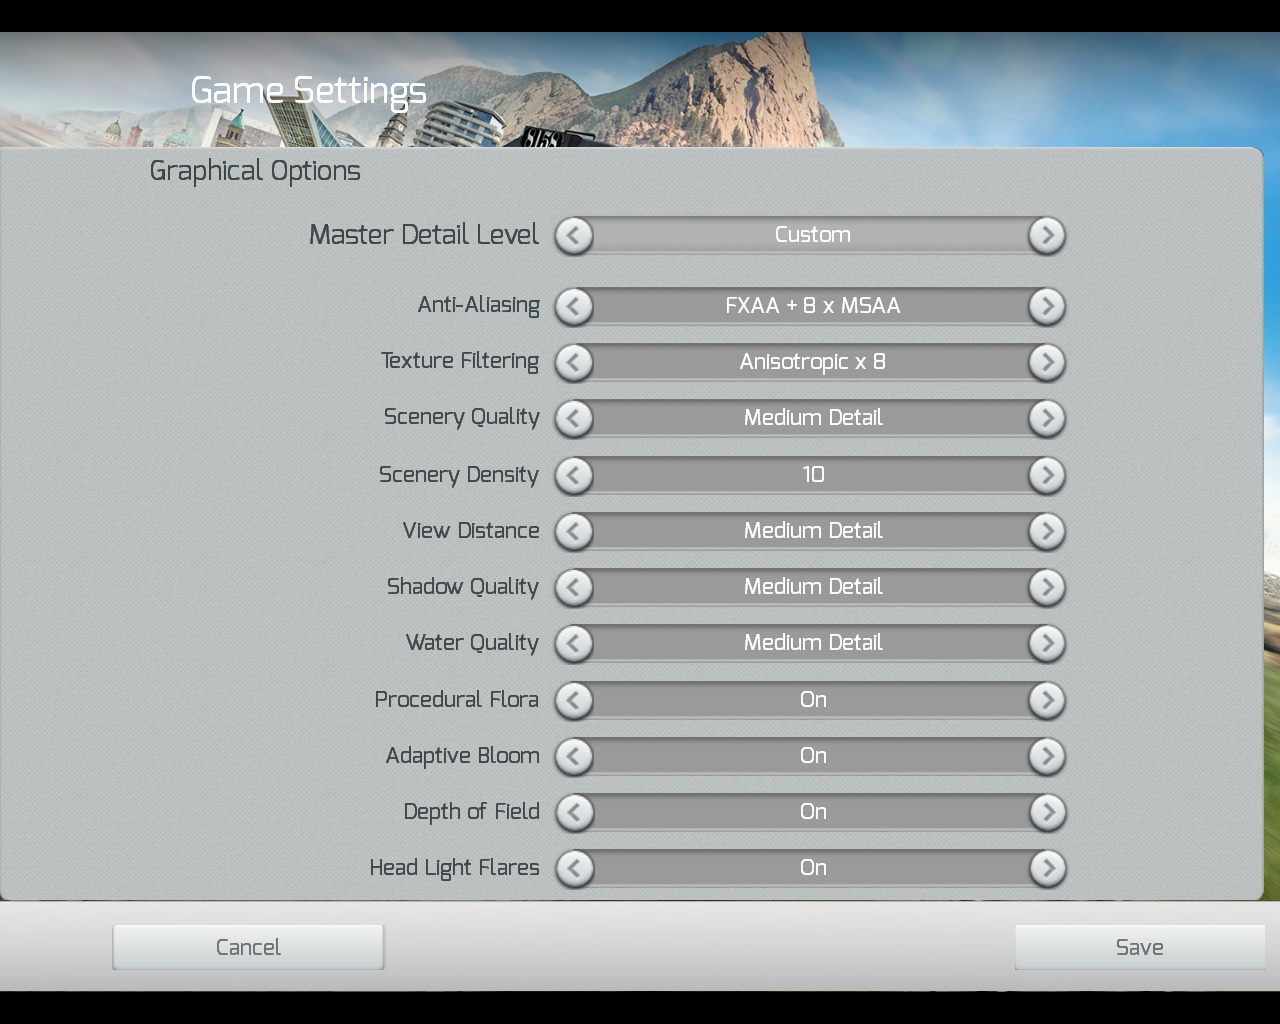Image resolution: width=1280 pixels, height=1024 pixels.
Task: Lower View Distance using left arrow
Action: [574, 532]
